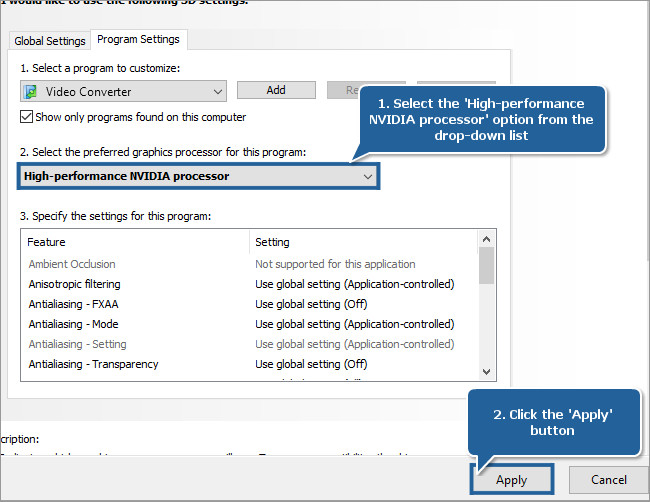Click Antialiasing - FXAA's Off setting value
The height and width of the screenshot is (502, 650).
pos(311,304)
